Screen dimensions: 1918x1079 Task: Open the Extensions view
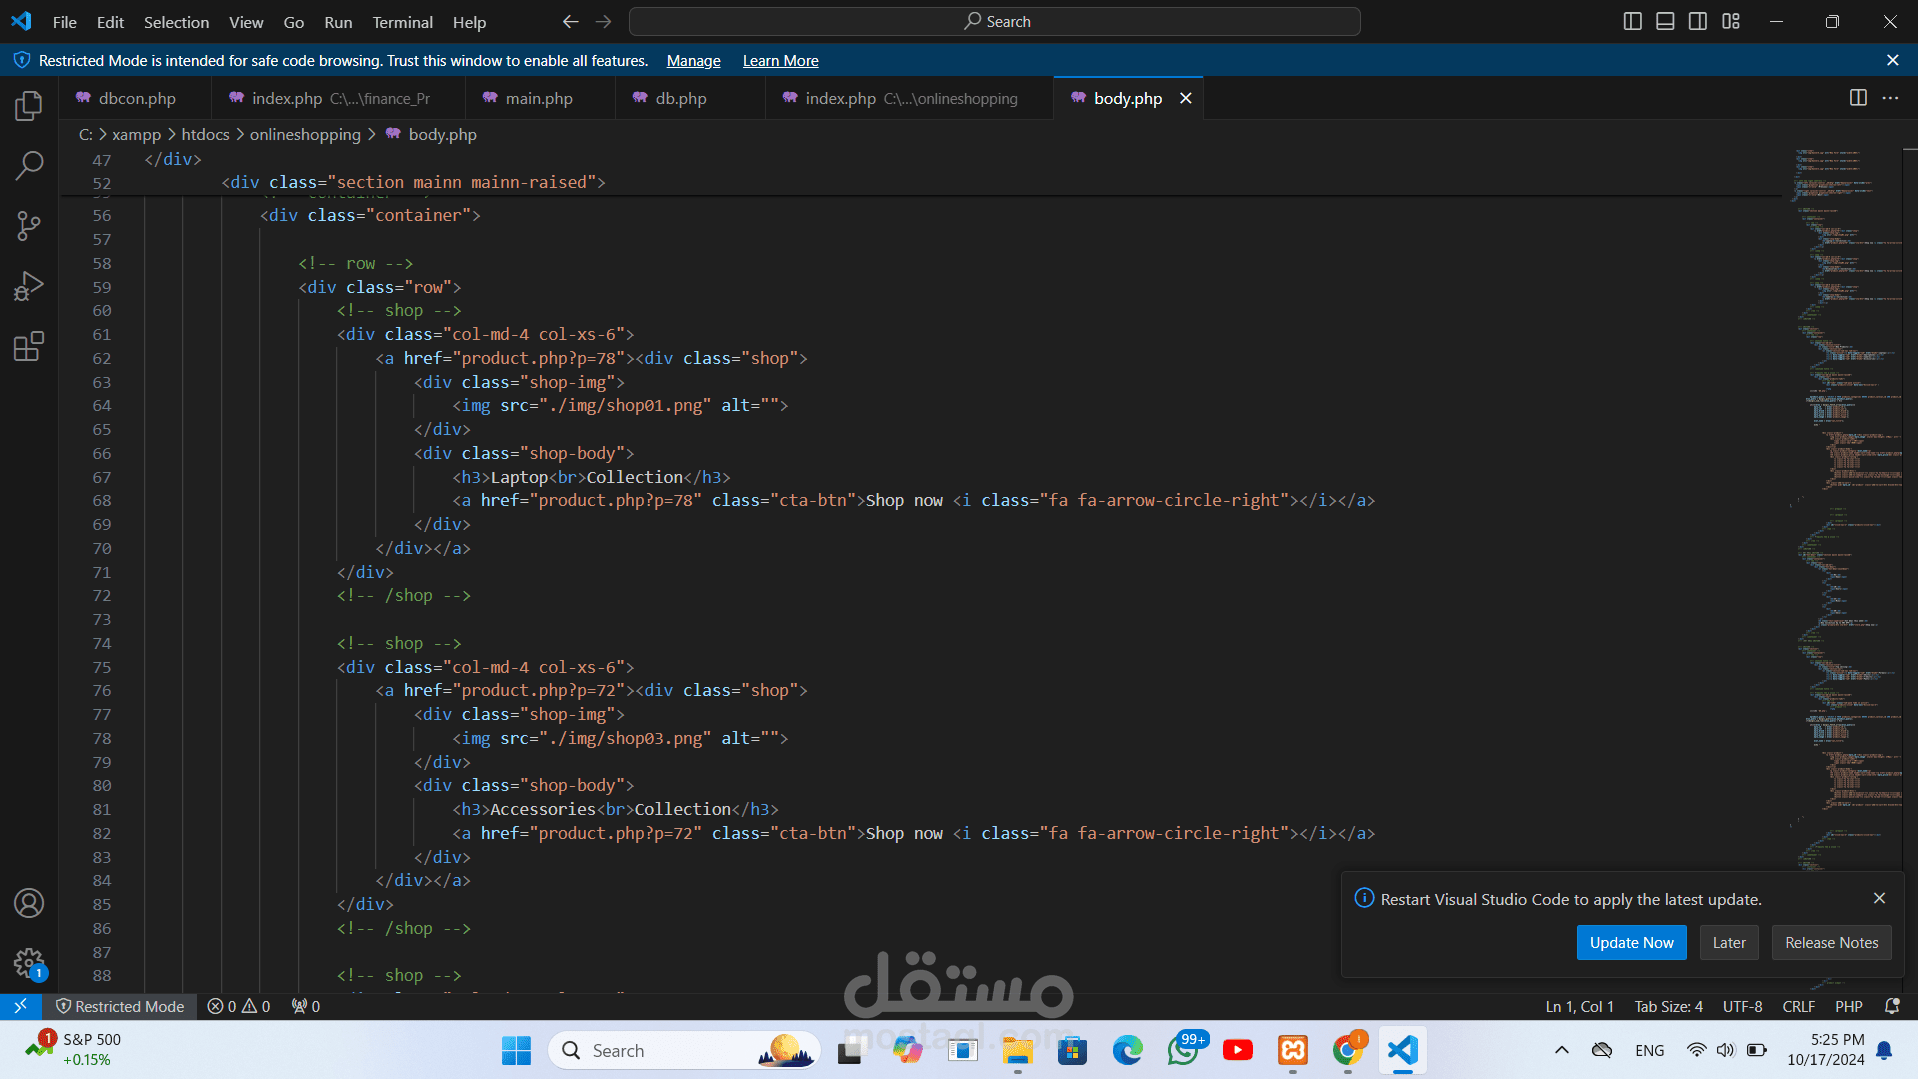[x=29, y=347]
